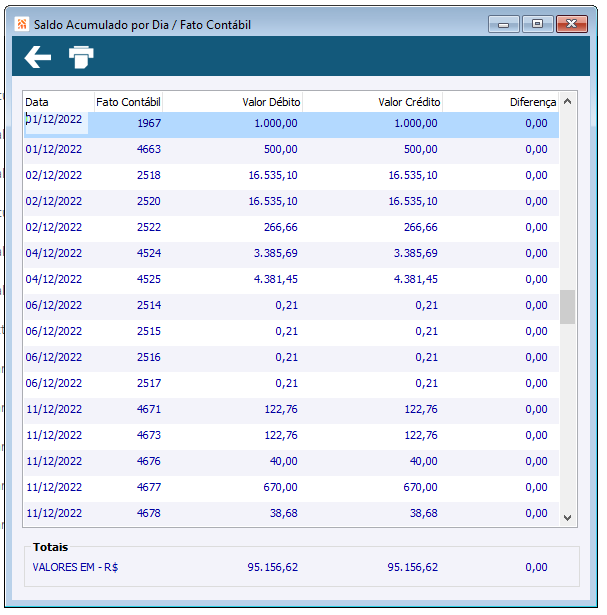Select row 4677 with value 670,00
The image size is (607, 615).
coord(291,488)
